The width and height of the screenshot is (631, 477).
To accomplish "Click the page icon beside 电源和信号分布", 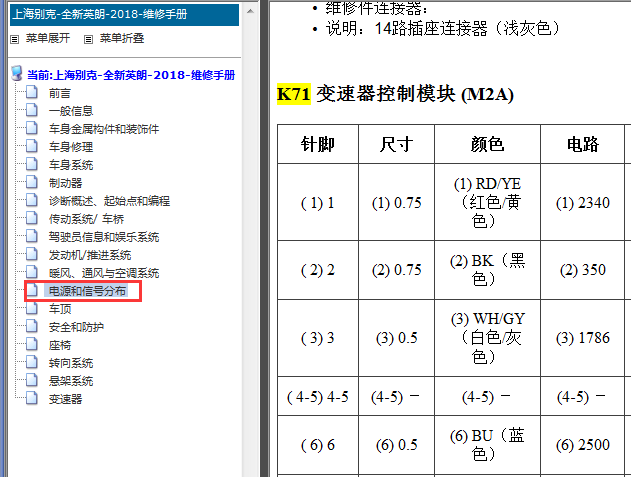I will tap(32, 290).
